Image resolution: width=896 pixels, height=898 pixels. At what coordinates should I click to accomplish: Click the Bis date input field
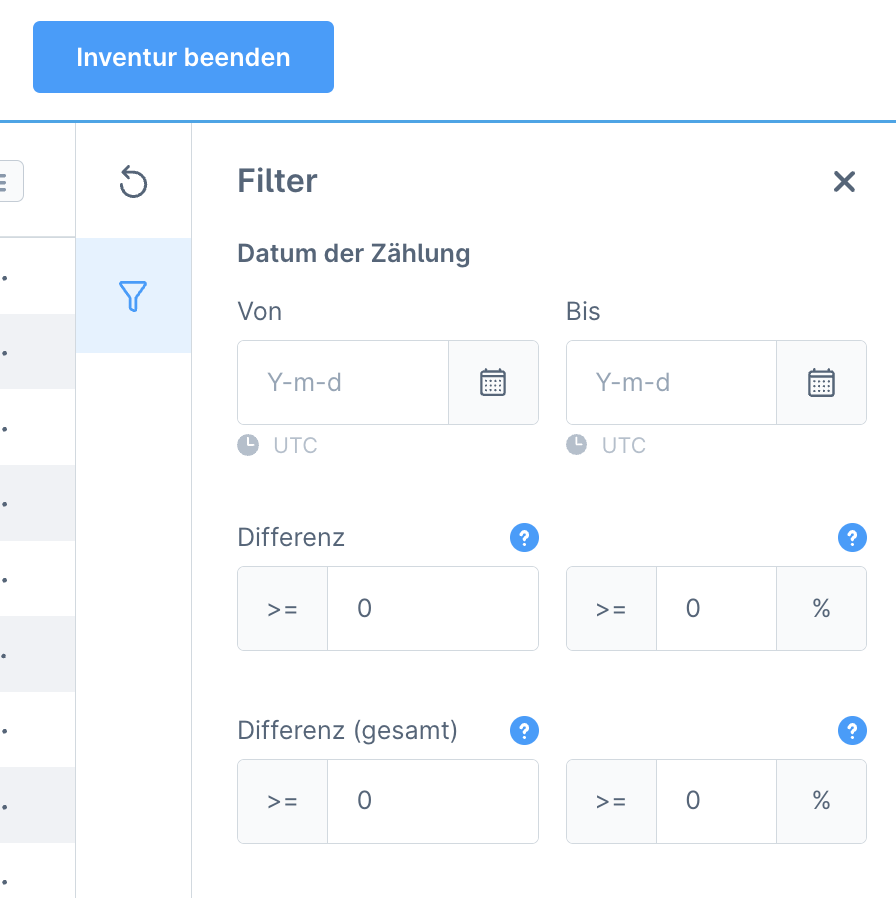671,382
